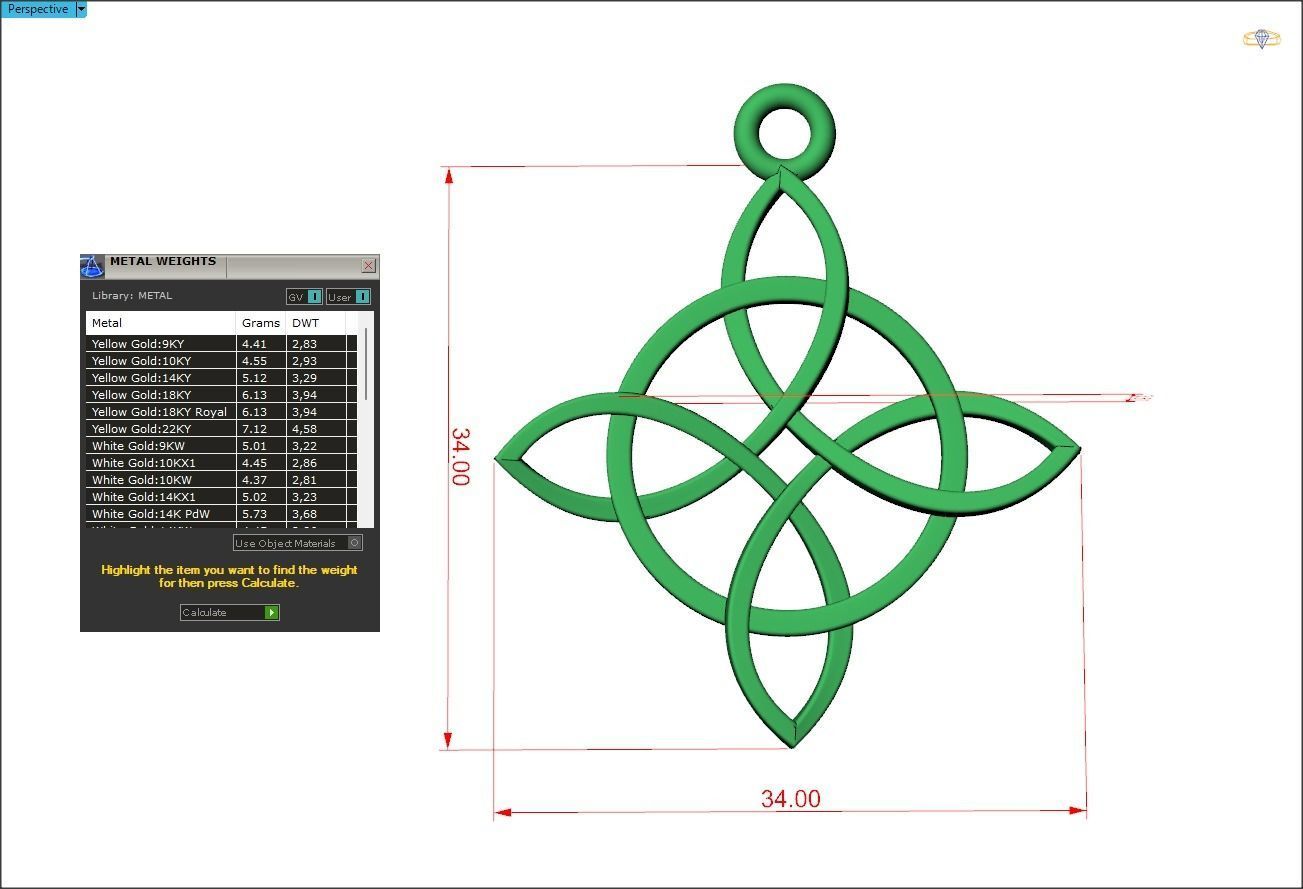Click the Grams column header
Image resolution: width=1303 pixels, height=889 pixels.
(x=261, y=323)
